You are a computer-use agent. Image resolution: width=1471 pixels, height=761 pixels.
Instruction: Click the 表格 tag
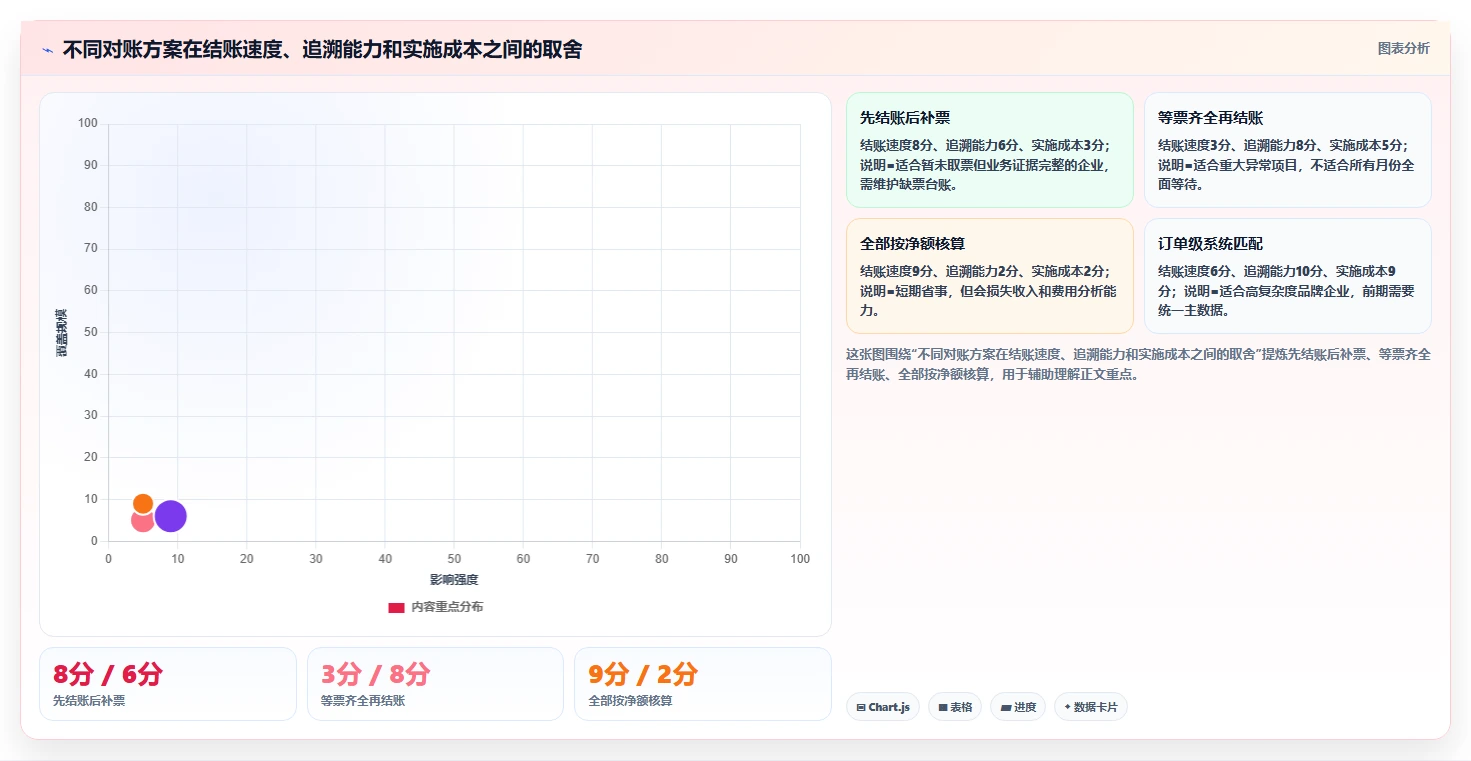(955, 707)
